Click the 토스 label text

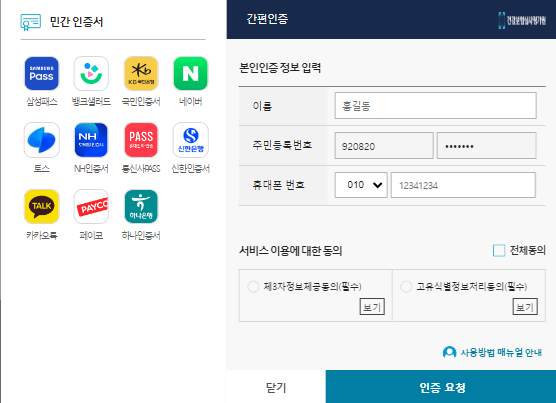click(x=41, y=168)
